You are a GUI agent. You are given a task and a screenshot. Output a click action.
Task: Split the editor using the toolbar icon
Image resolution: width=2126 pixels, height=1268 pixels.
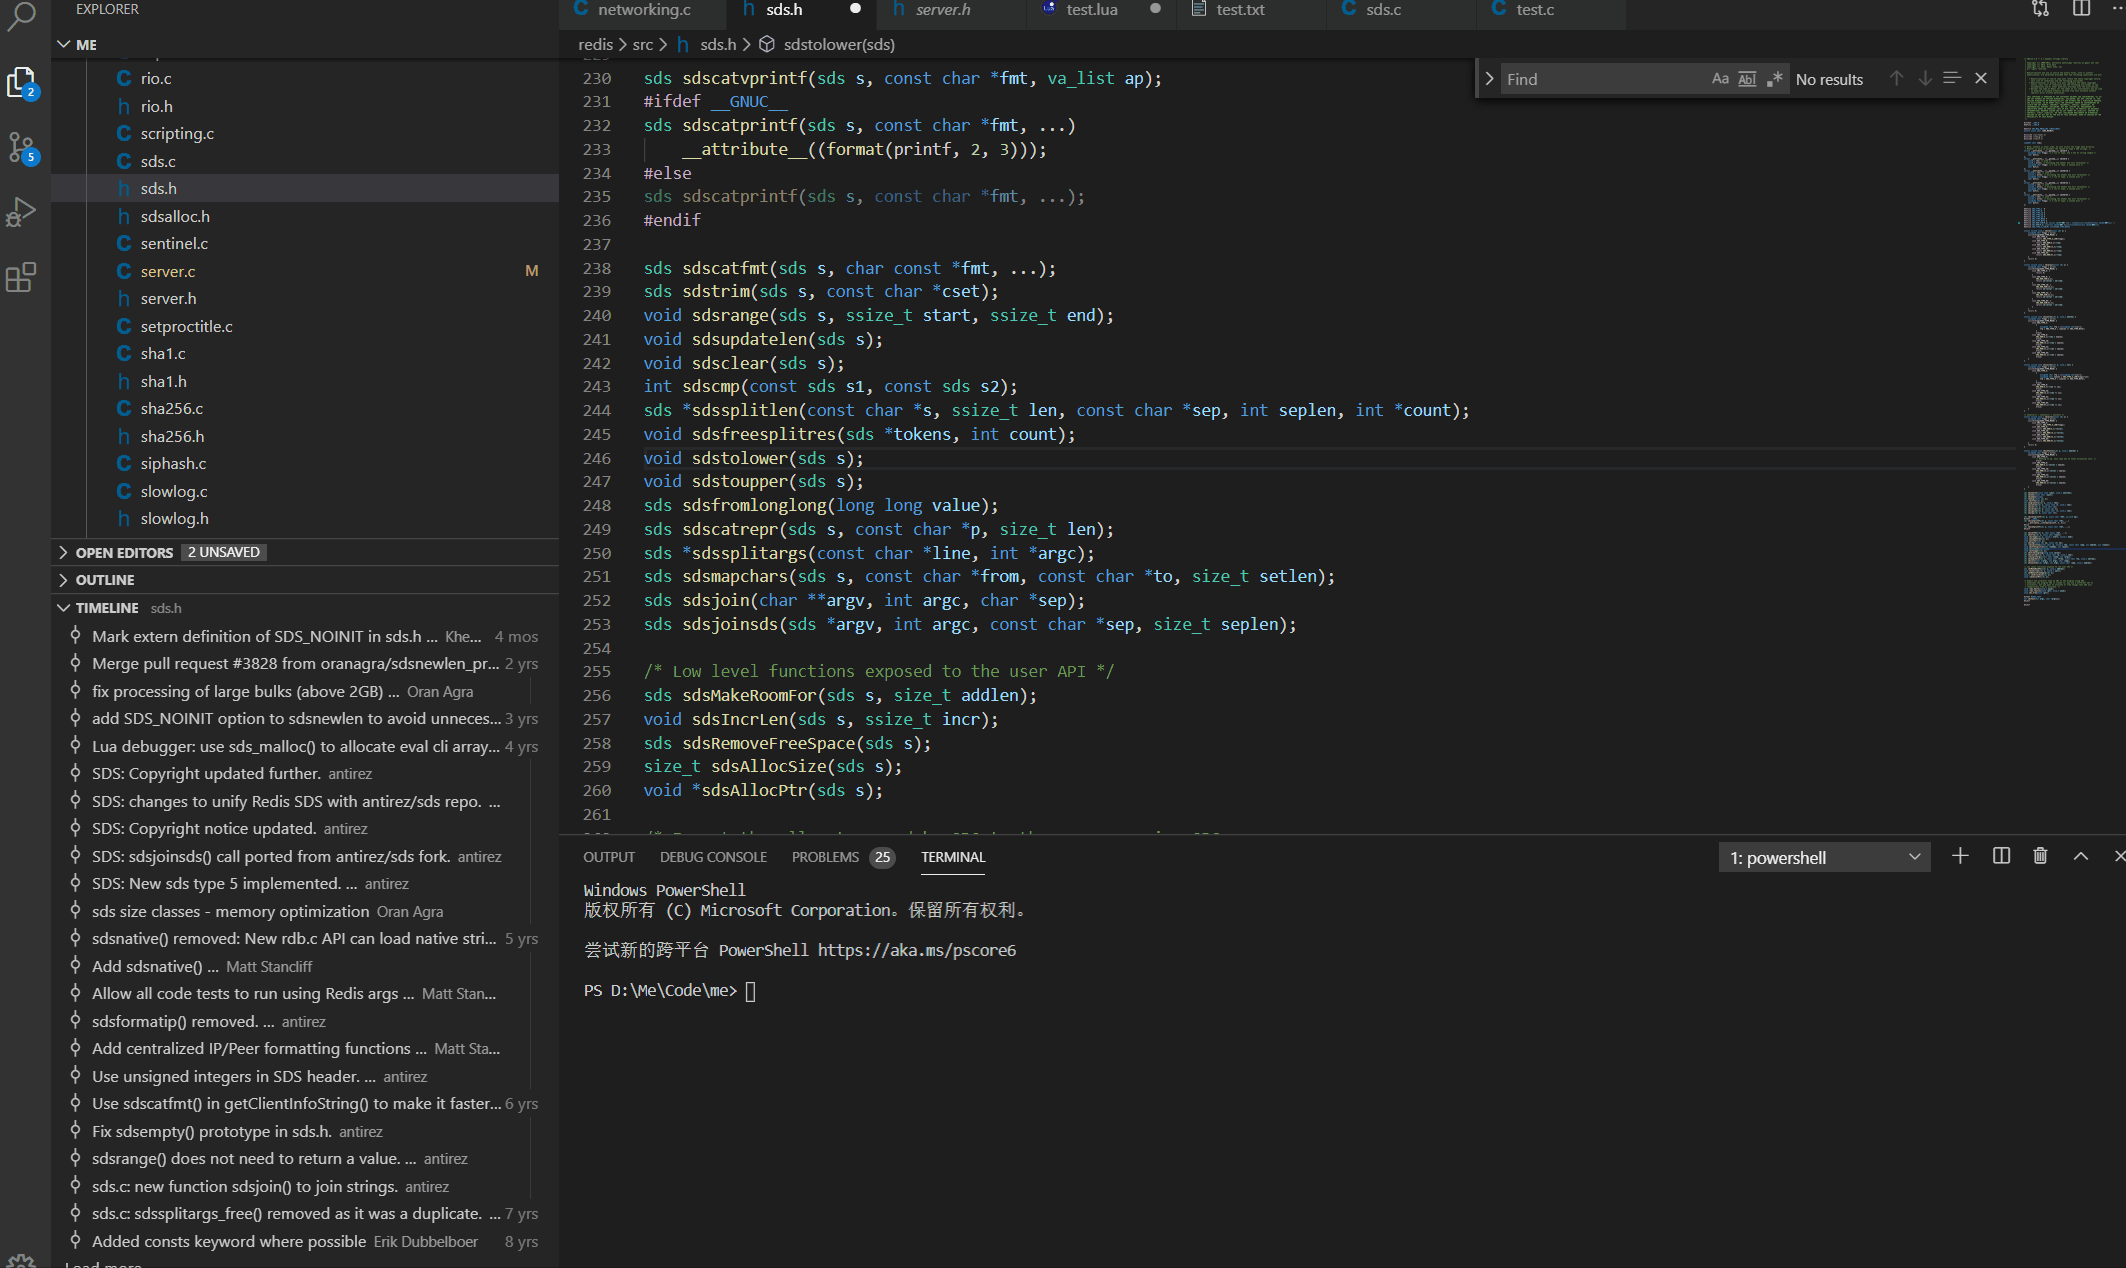[2081, 9]
